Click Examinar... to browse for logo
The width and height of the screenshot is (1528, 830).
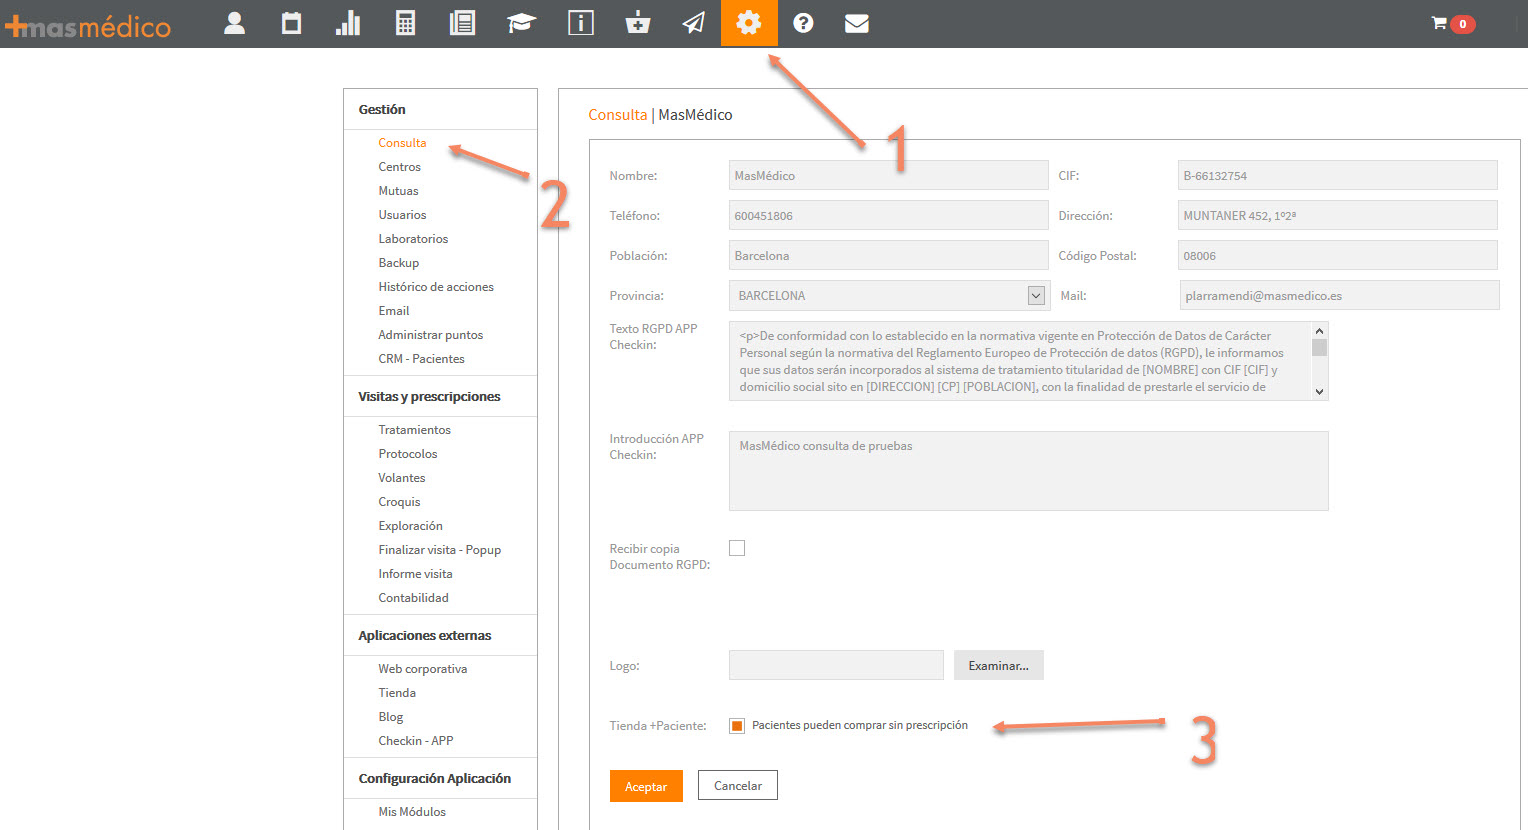[x=998, y=665]
